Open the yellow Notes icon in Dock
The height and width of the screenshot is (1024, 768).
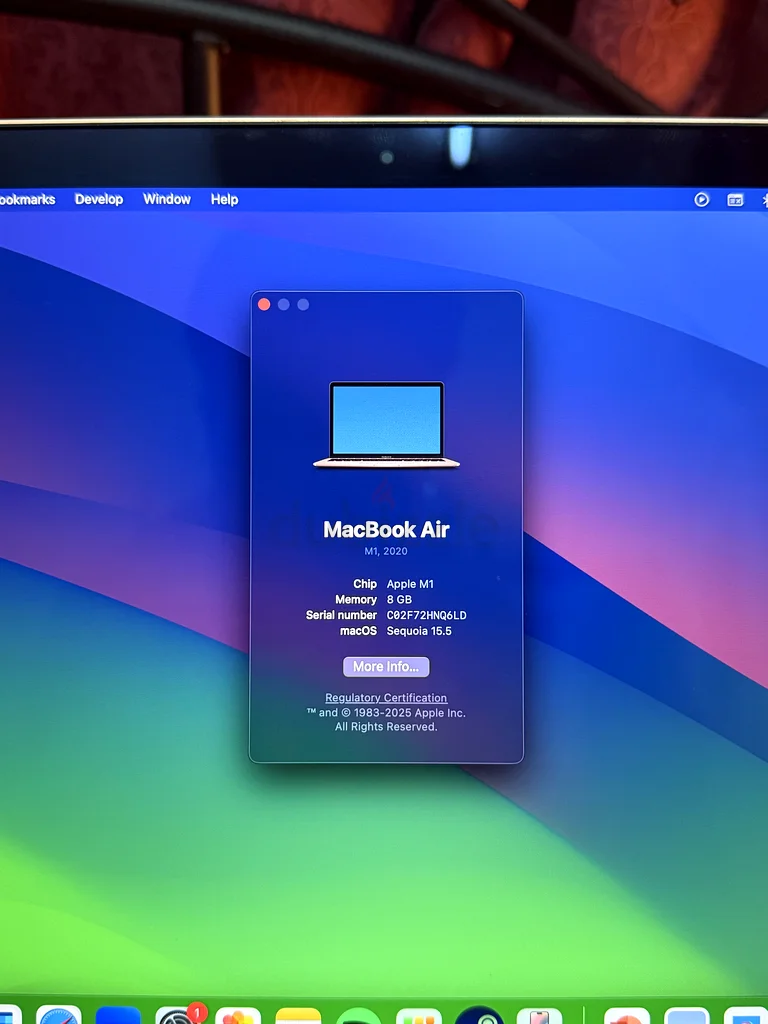click(x=298, y=1016)
